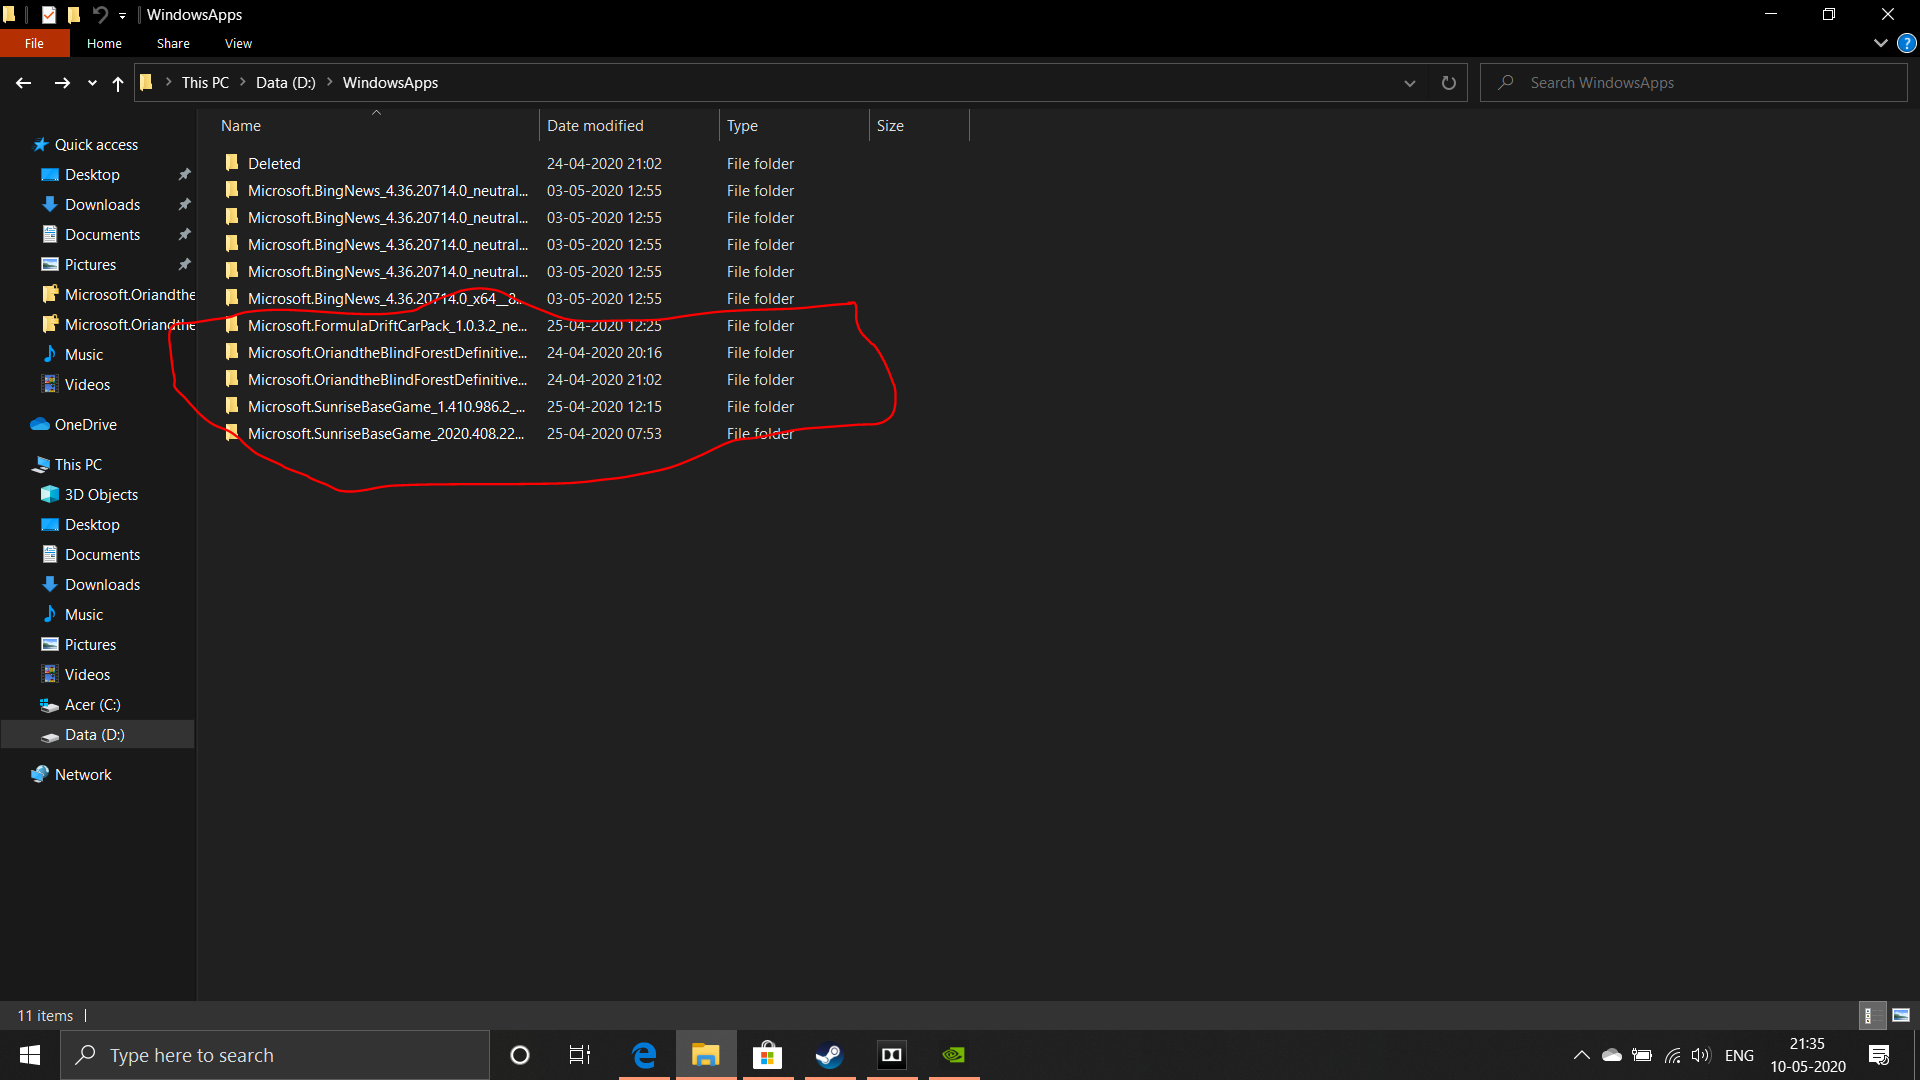
Task: Click This PC in the breadcrumb
Action: 205,83
